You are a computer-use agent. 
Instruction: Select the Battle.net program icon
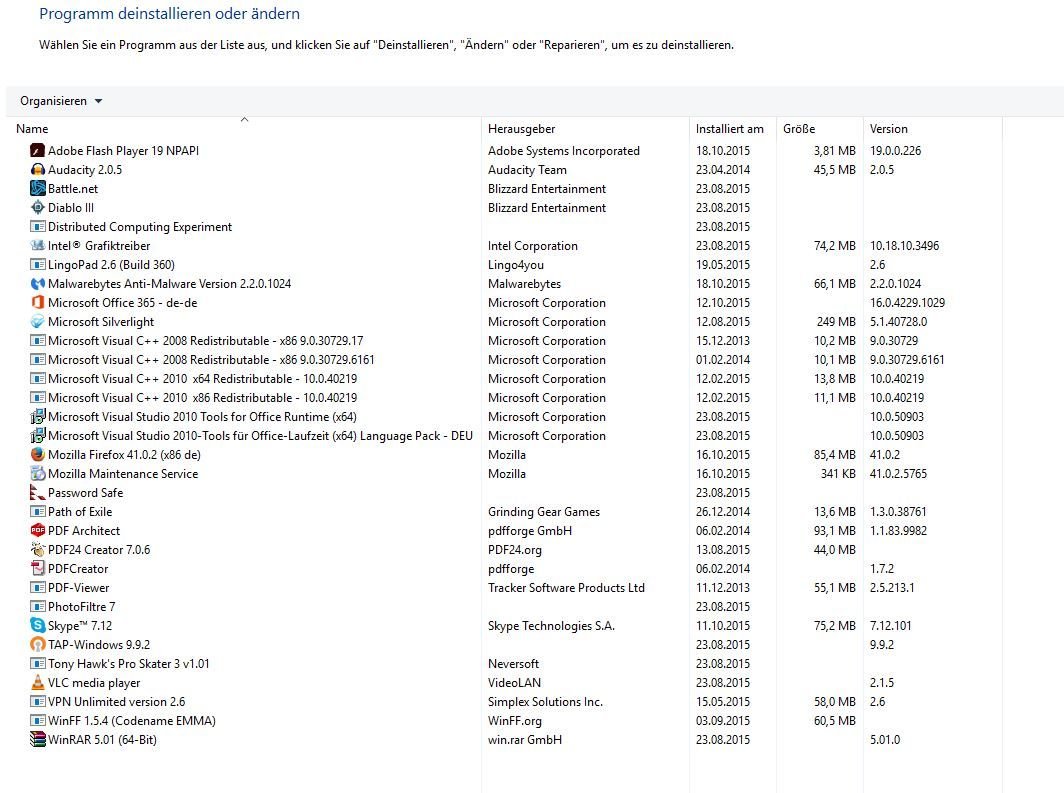38,189
